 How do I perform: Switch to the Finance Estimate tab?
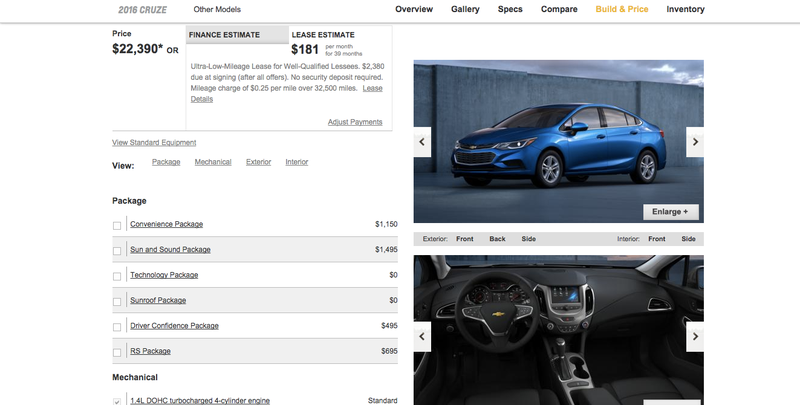237,35
